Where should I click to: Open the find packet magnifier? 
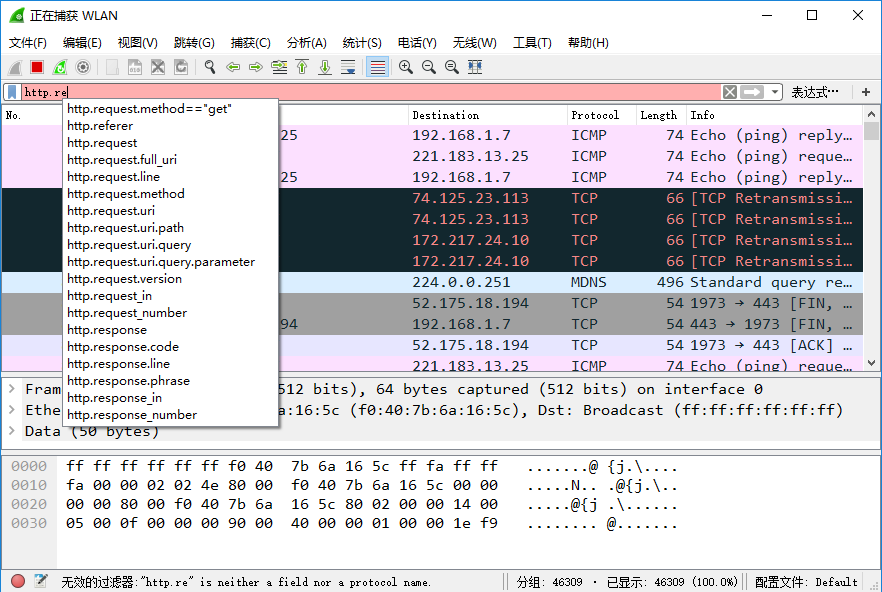click(x=210, y=68)
